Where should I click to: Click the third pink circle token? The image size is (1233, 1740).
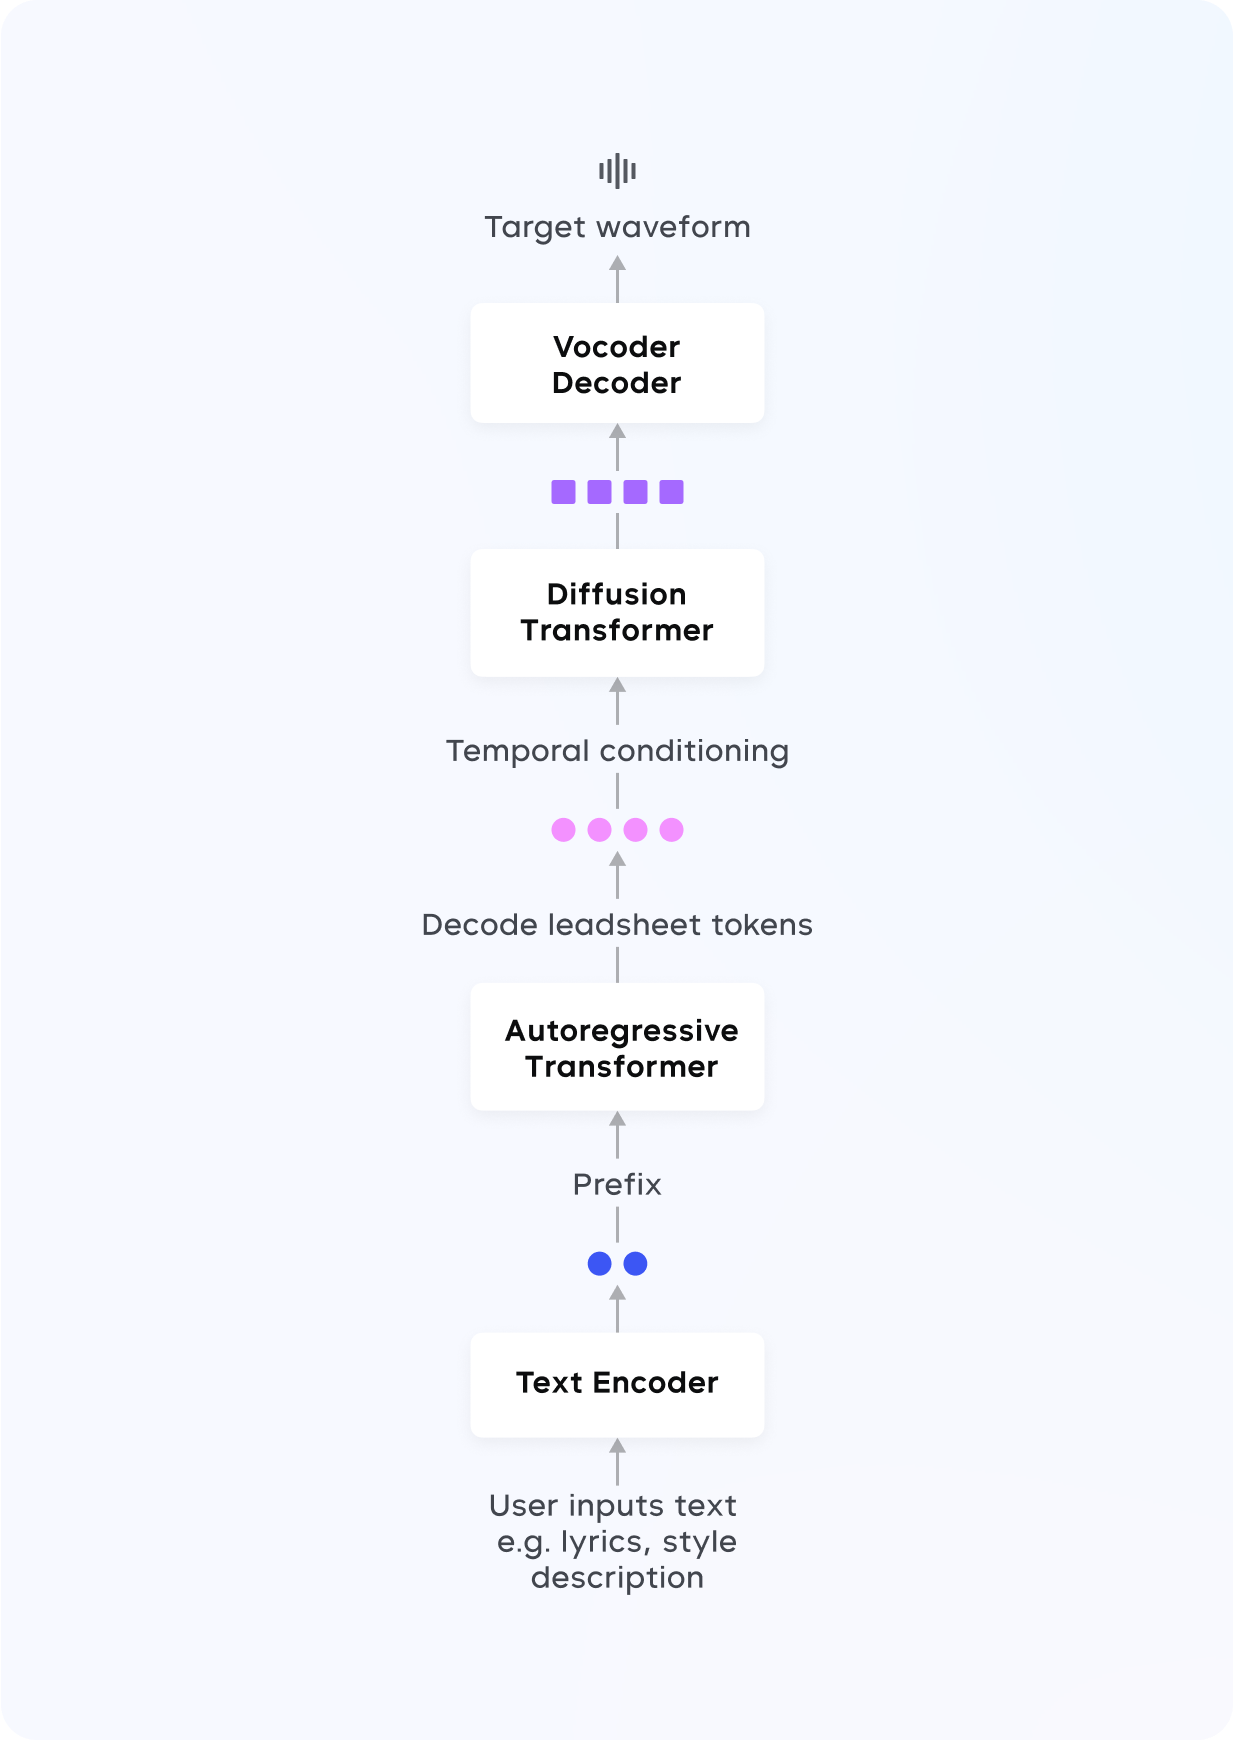635,830
